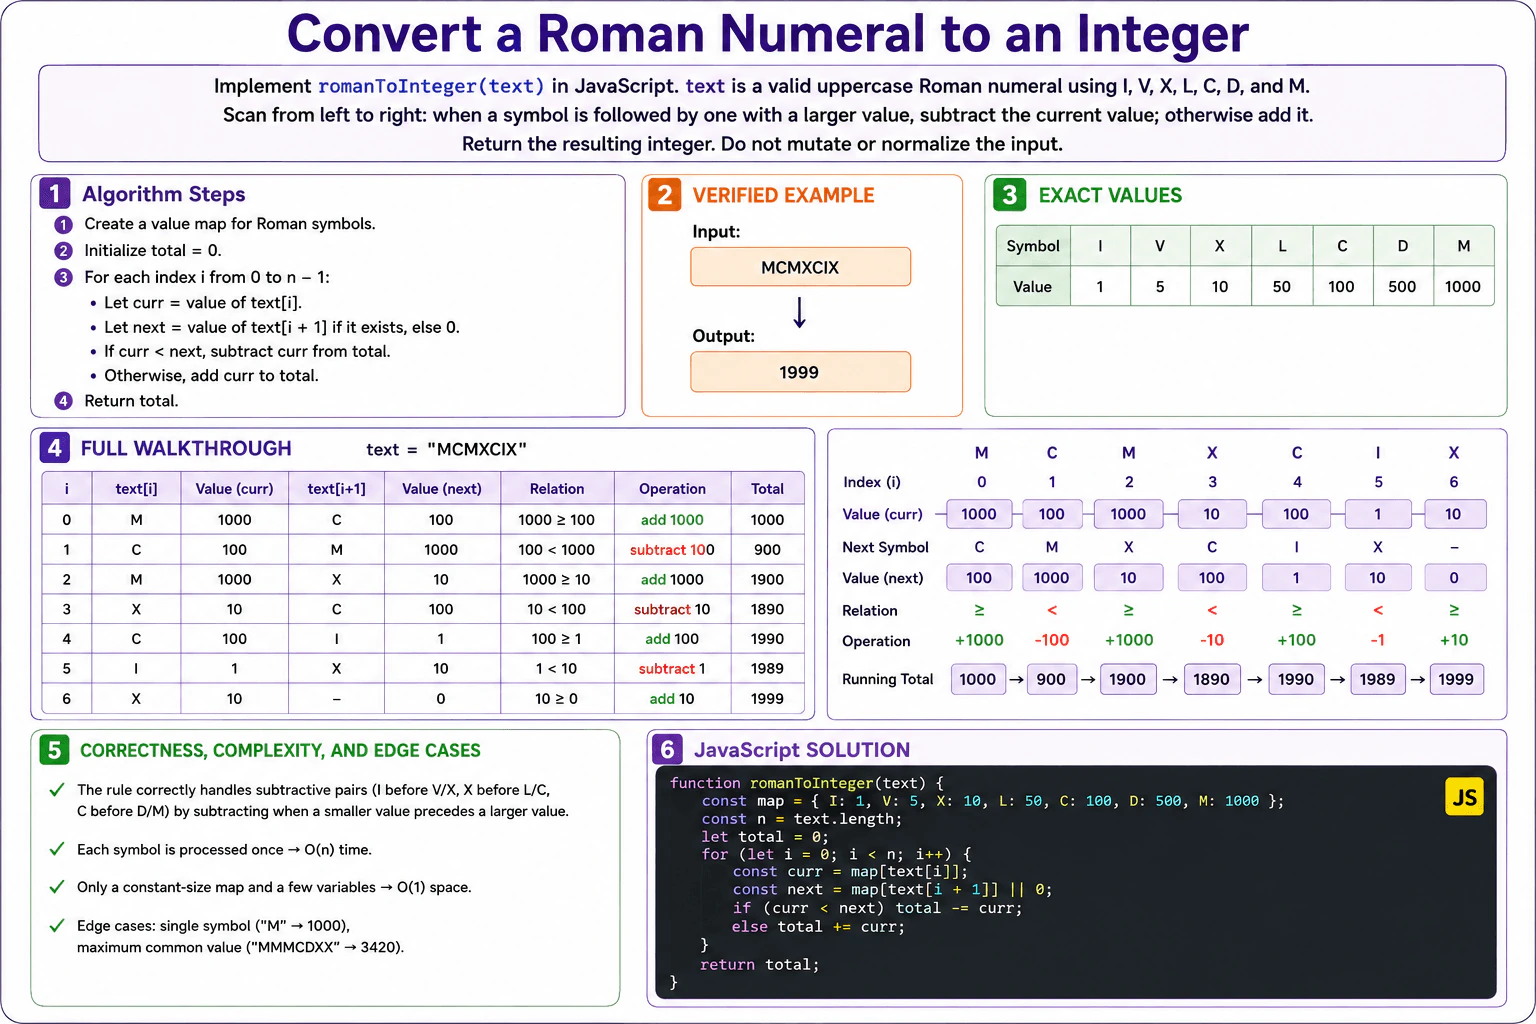Screen dimensions: 1536x1024
Task: Click 'subtract 100' in the walkthrough table
Action: click(672, 550)
